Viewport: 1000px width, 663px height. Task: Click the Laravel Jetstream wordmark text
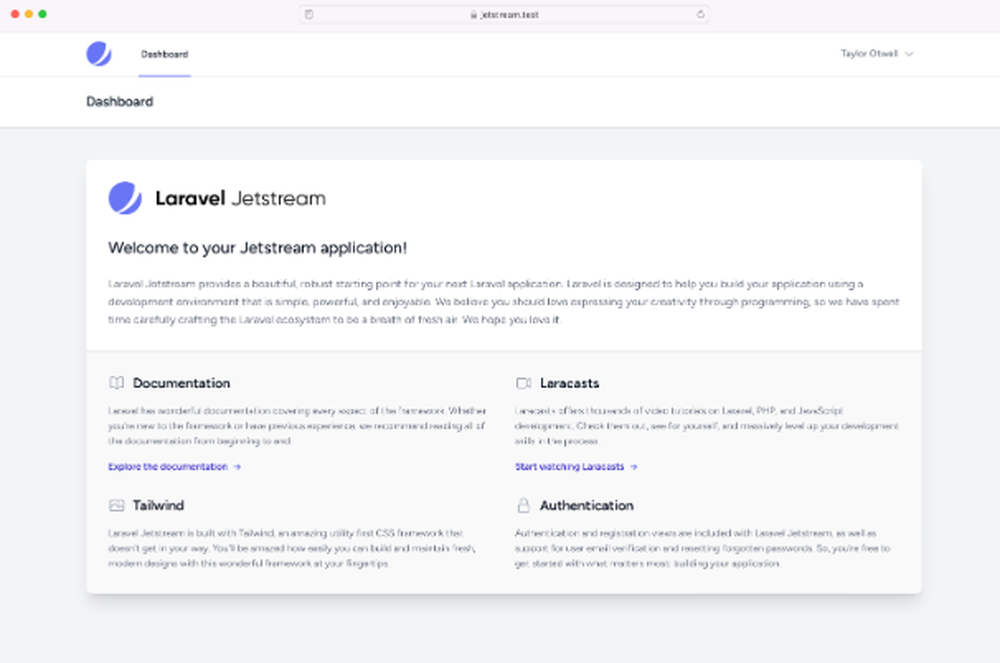tap(240, 198)
